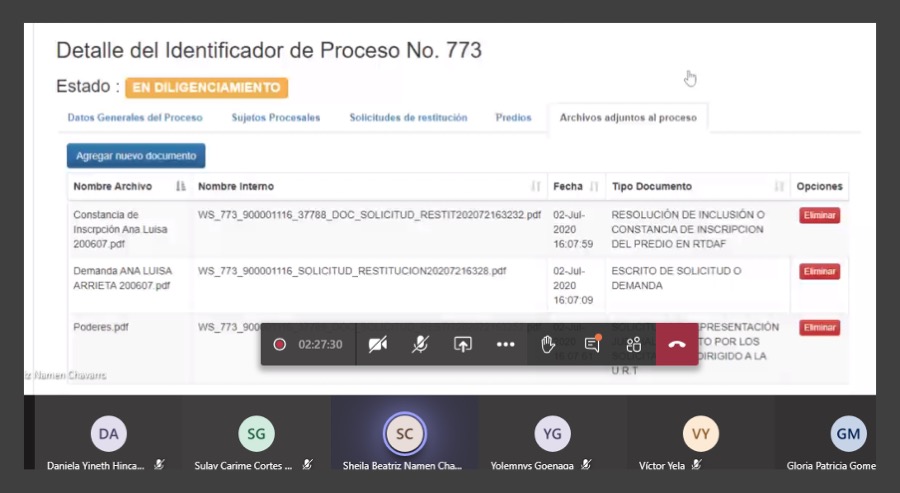Click the red recording indicator
The image size is (900, 493).
(280, 344)
